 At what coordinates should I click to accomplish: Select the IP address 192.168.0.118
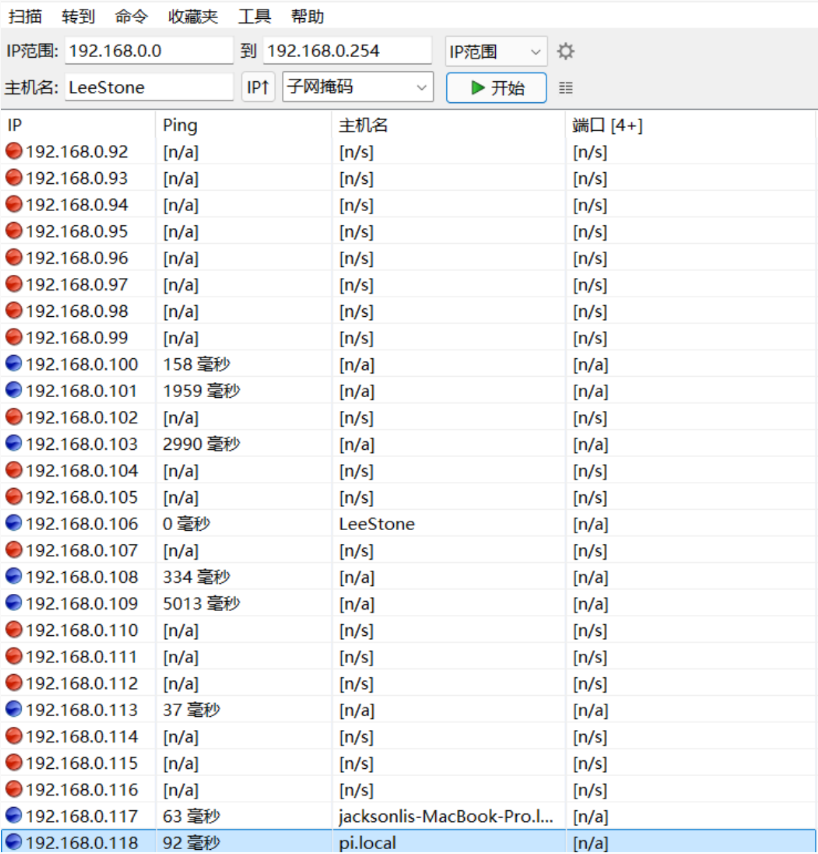pos(82,843)
